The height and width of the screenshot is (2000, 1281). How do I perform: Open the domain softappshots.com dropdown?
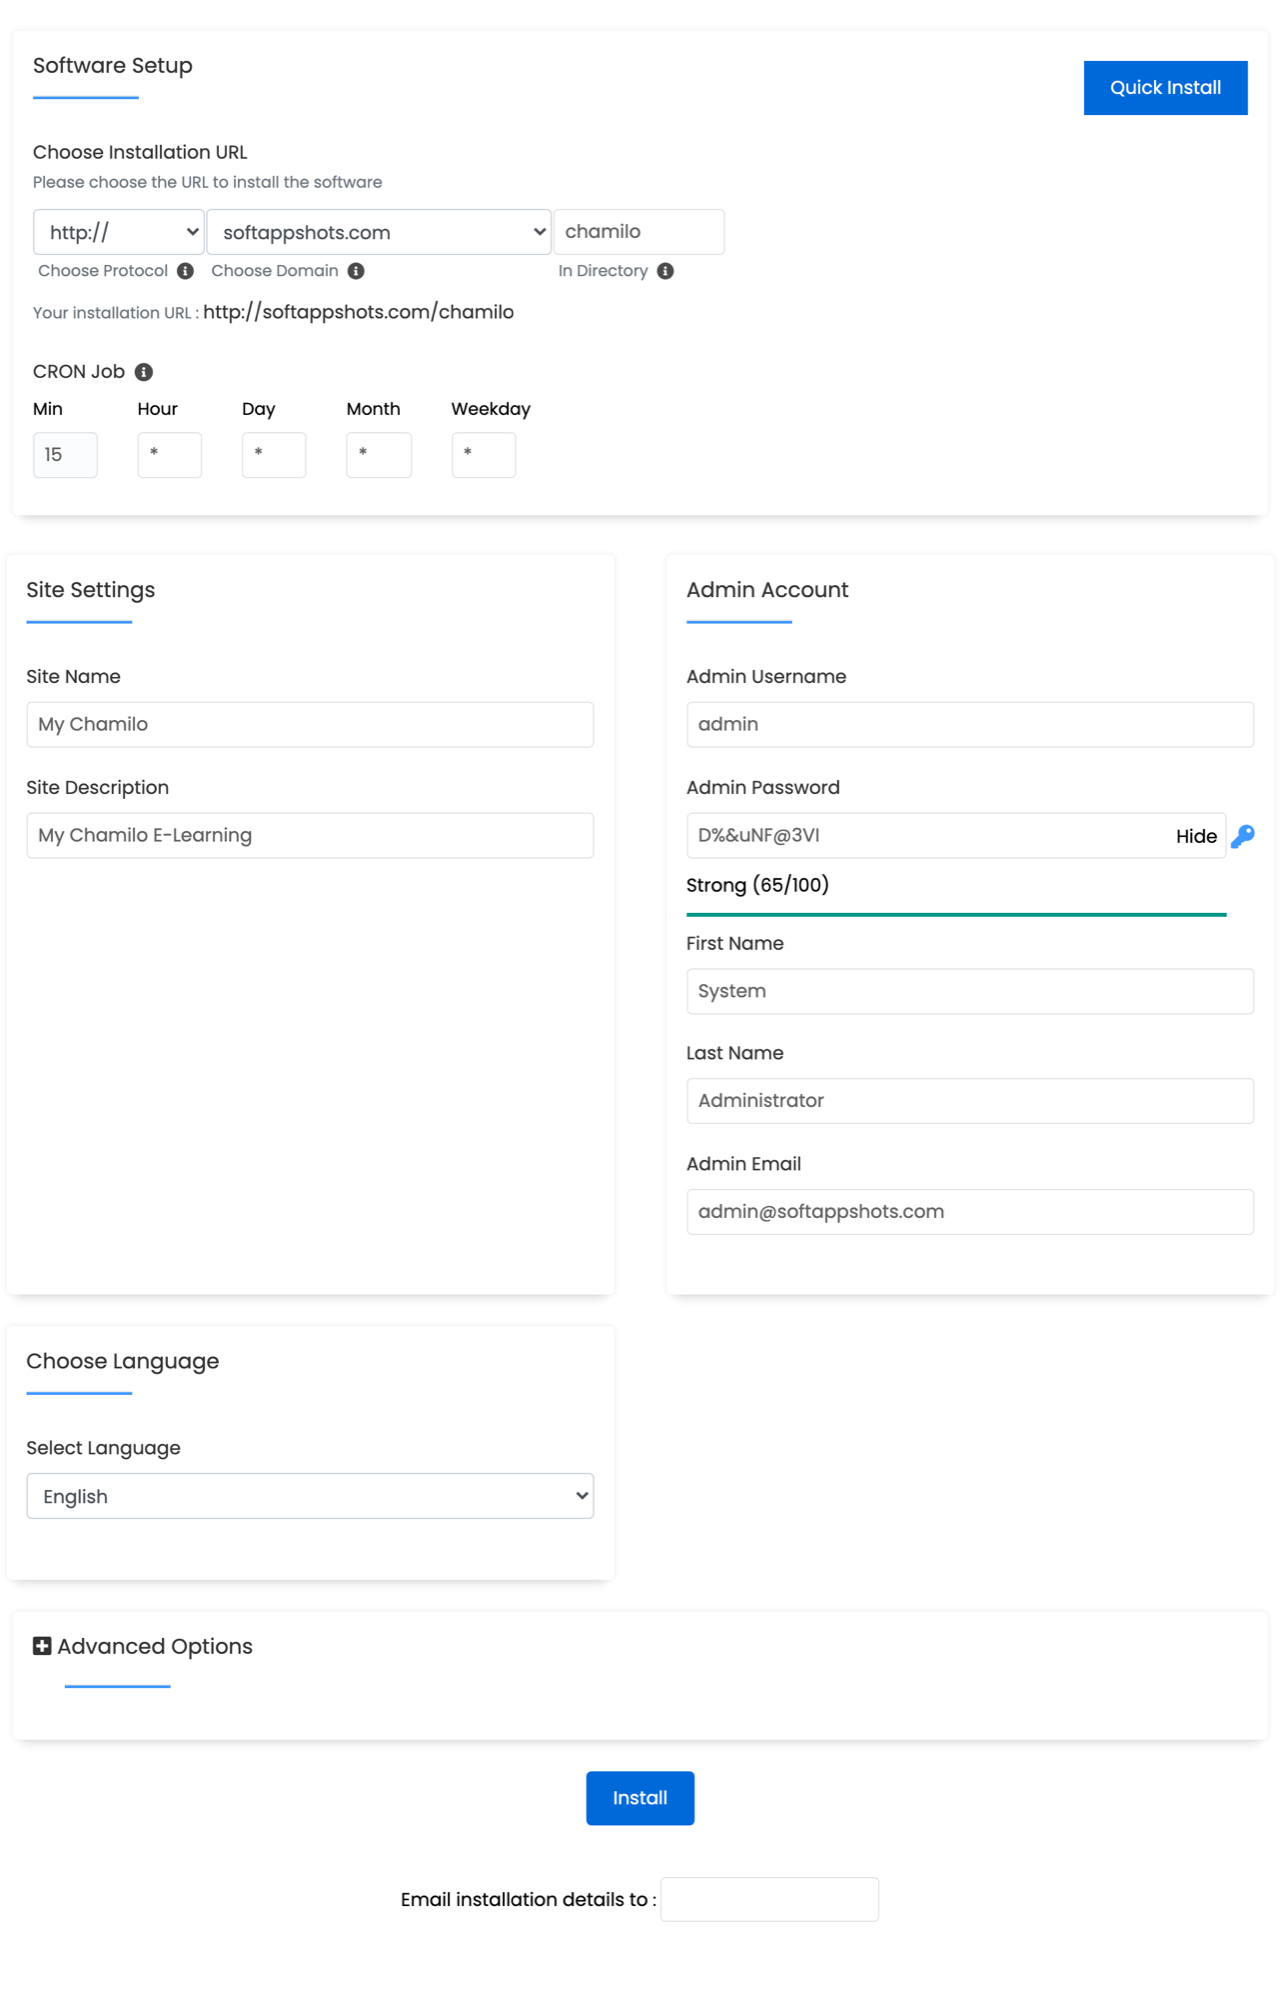click(379, 232)
